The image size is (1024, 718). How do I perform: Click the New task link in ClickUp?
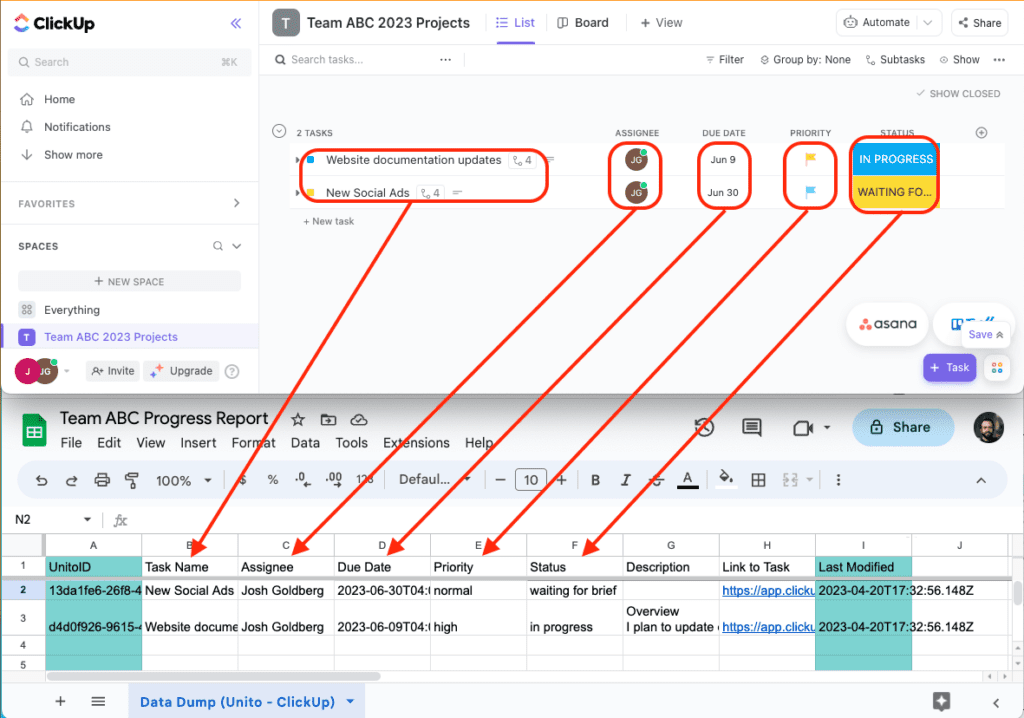328,221
